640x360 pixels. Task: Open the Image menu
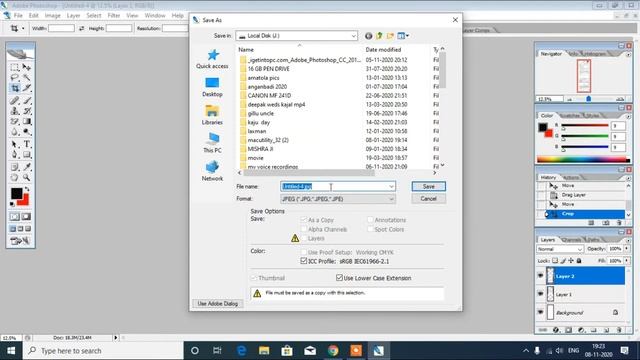click(x=52, y=16)
